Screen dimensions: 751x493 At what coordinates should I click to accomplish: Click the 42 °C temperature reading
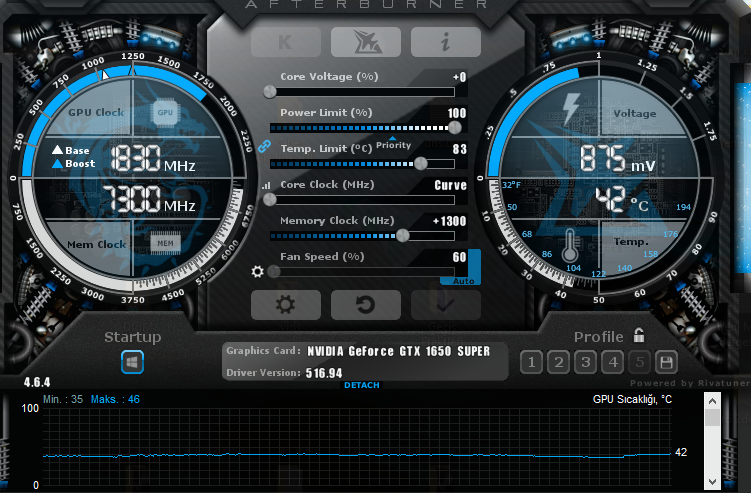(622, 199)
